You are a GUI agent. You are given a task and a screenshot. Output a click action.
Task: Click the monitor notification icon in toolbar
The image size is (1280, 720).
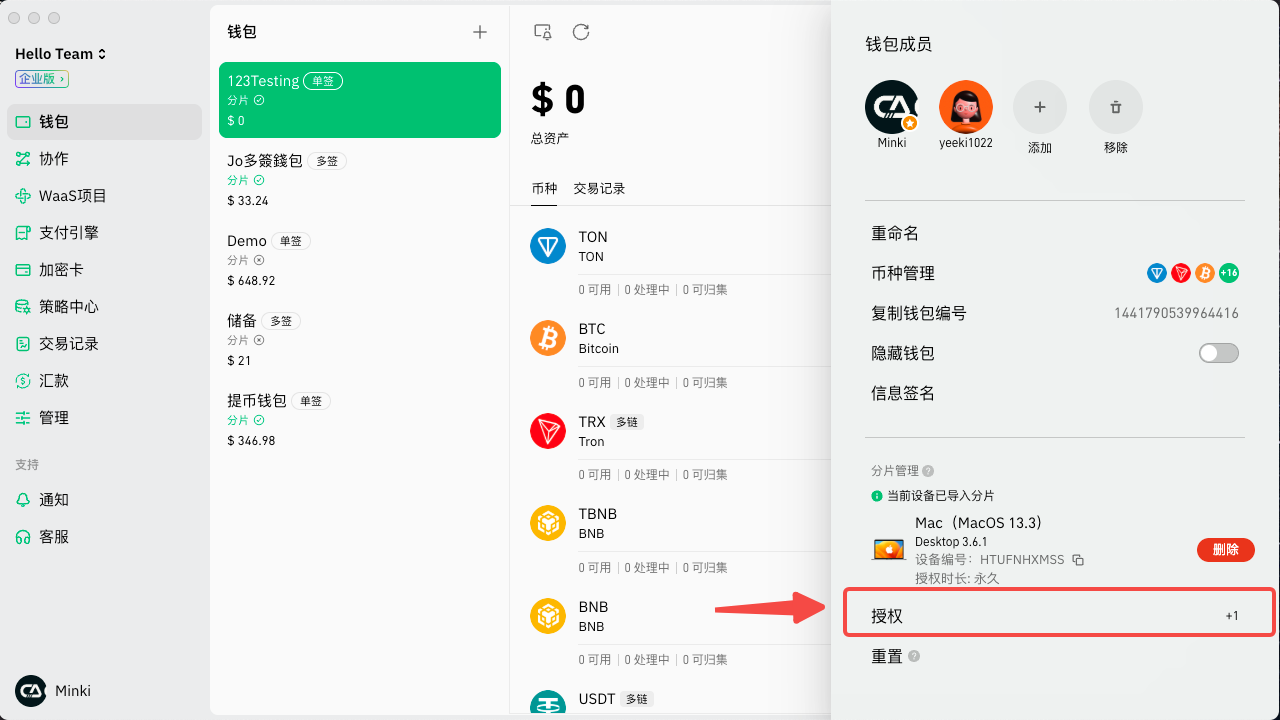coord(543,32)
